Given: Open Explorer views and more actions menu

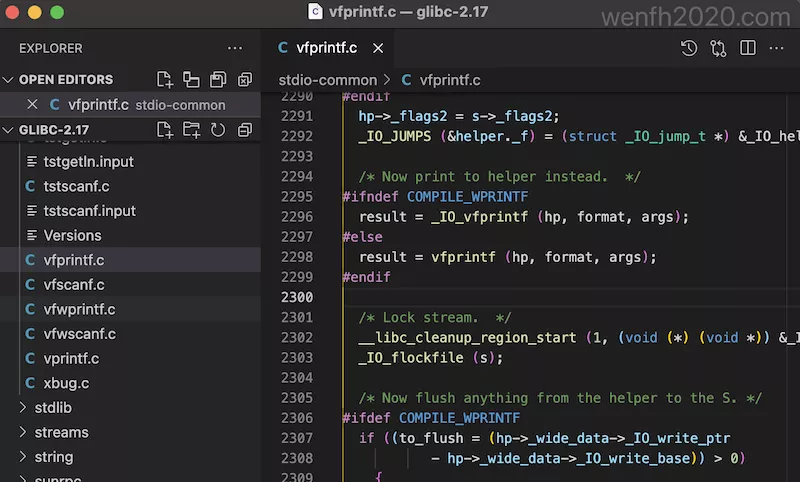Looking at the screenshot, I should 235,48.
